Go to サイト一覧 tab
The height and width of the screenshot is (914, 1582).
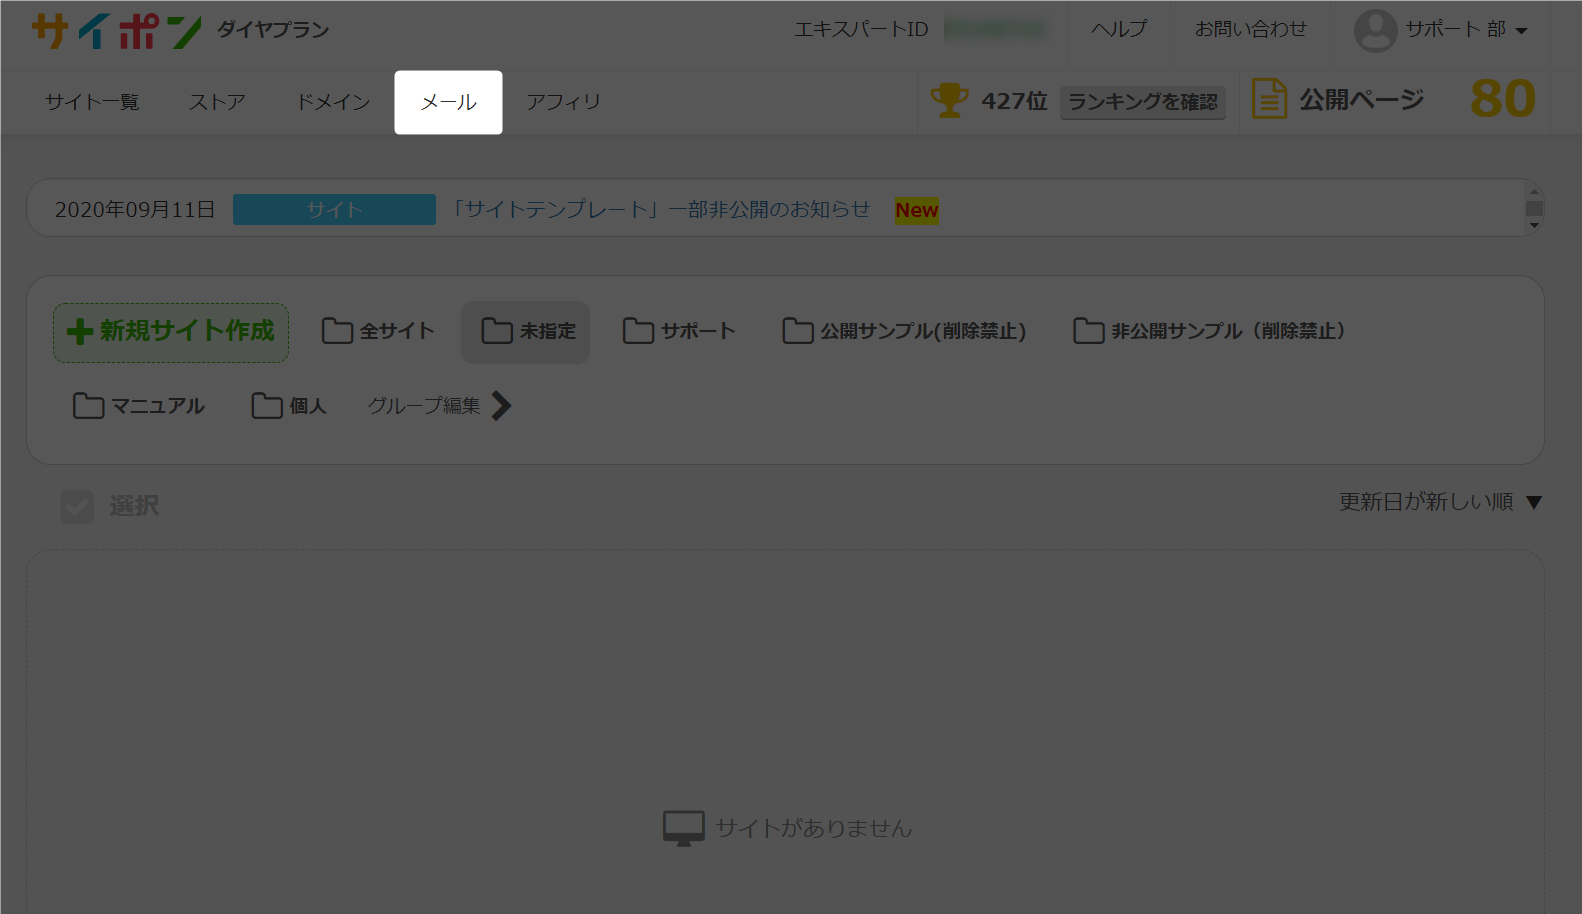tap(92, 102)
